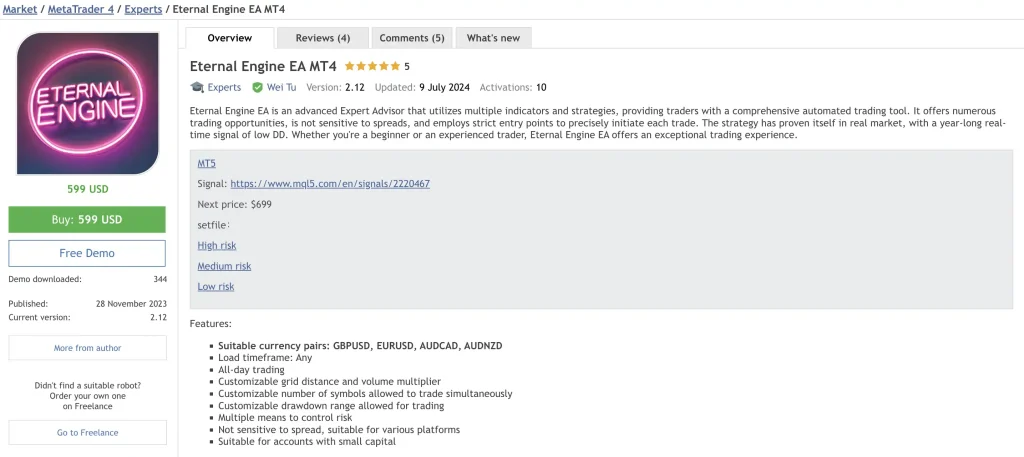Click the Buy: 599 USD button
Viewport: 1024px width, 457px height.
click(87, 219)
